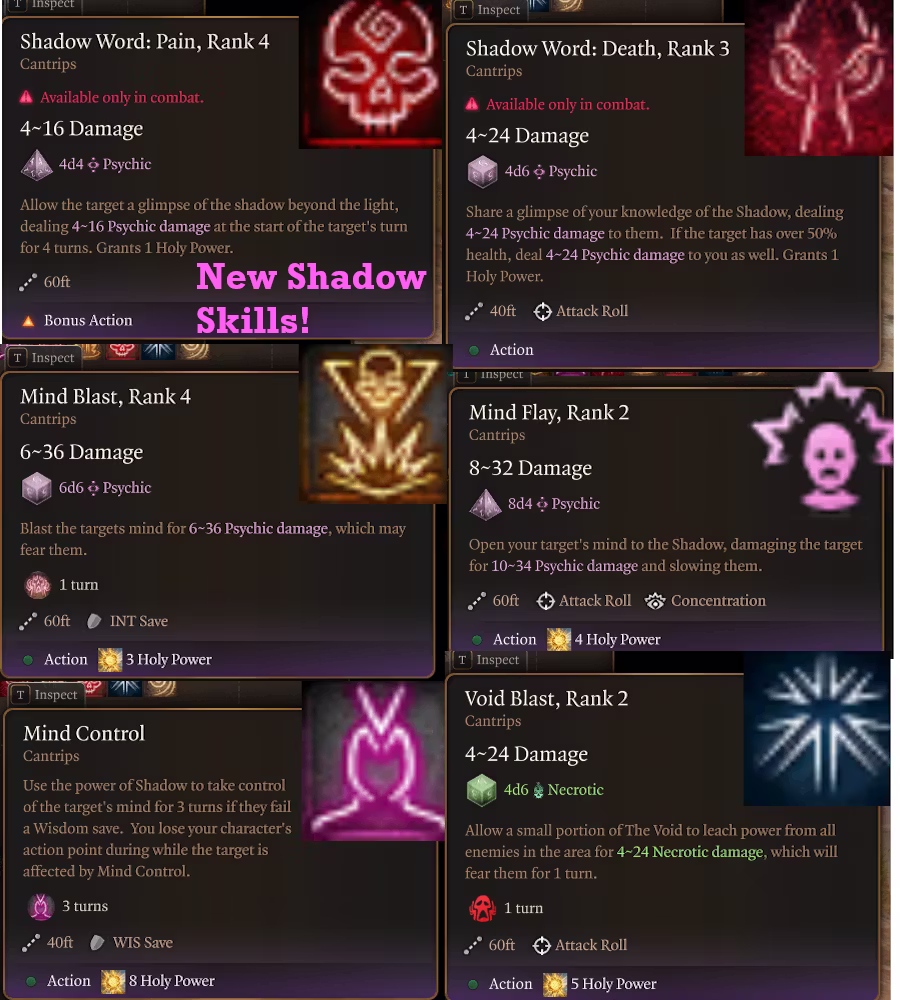Select the golden Mind Blast skill icon
This screenshot has width=900, height=1000.
[375, 424]
